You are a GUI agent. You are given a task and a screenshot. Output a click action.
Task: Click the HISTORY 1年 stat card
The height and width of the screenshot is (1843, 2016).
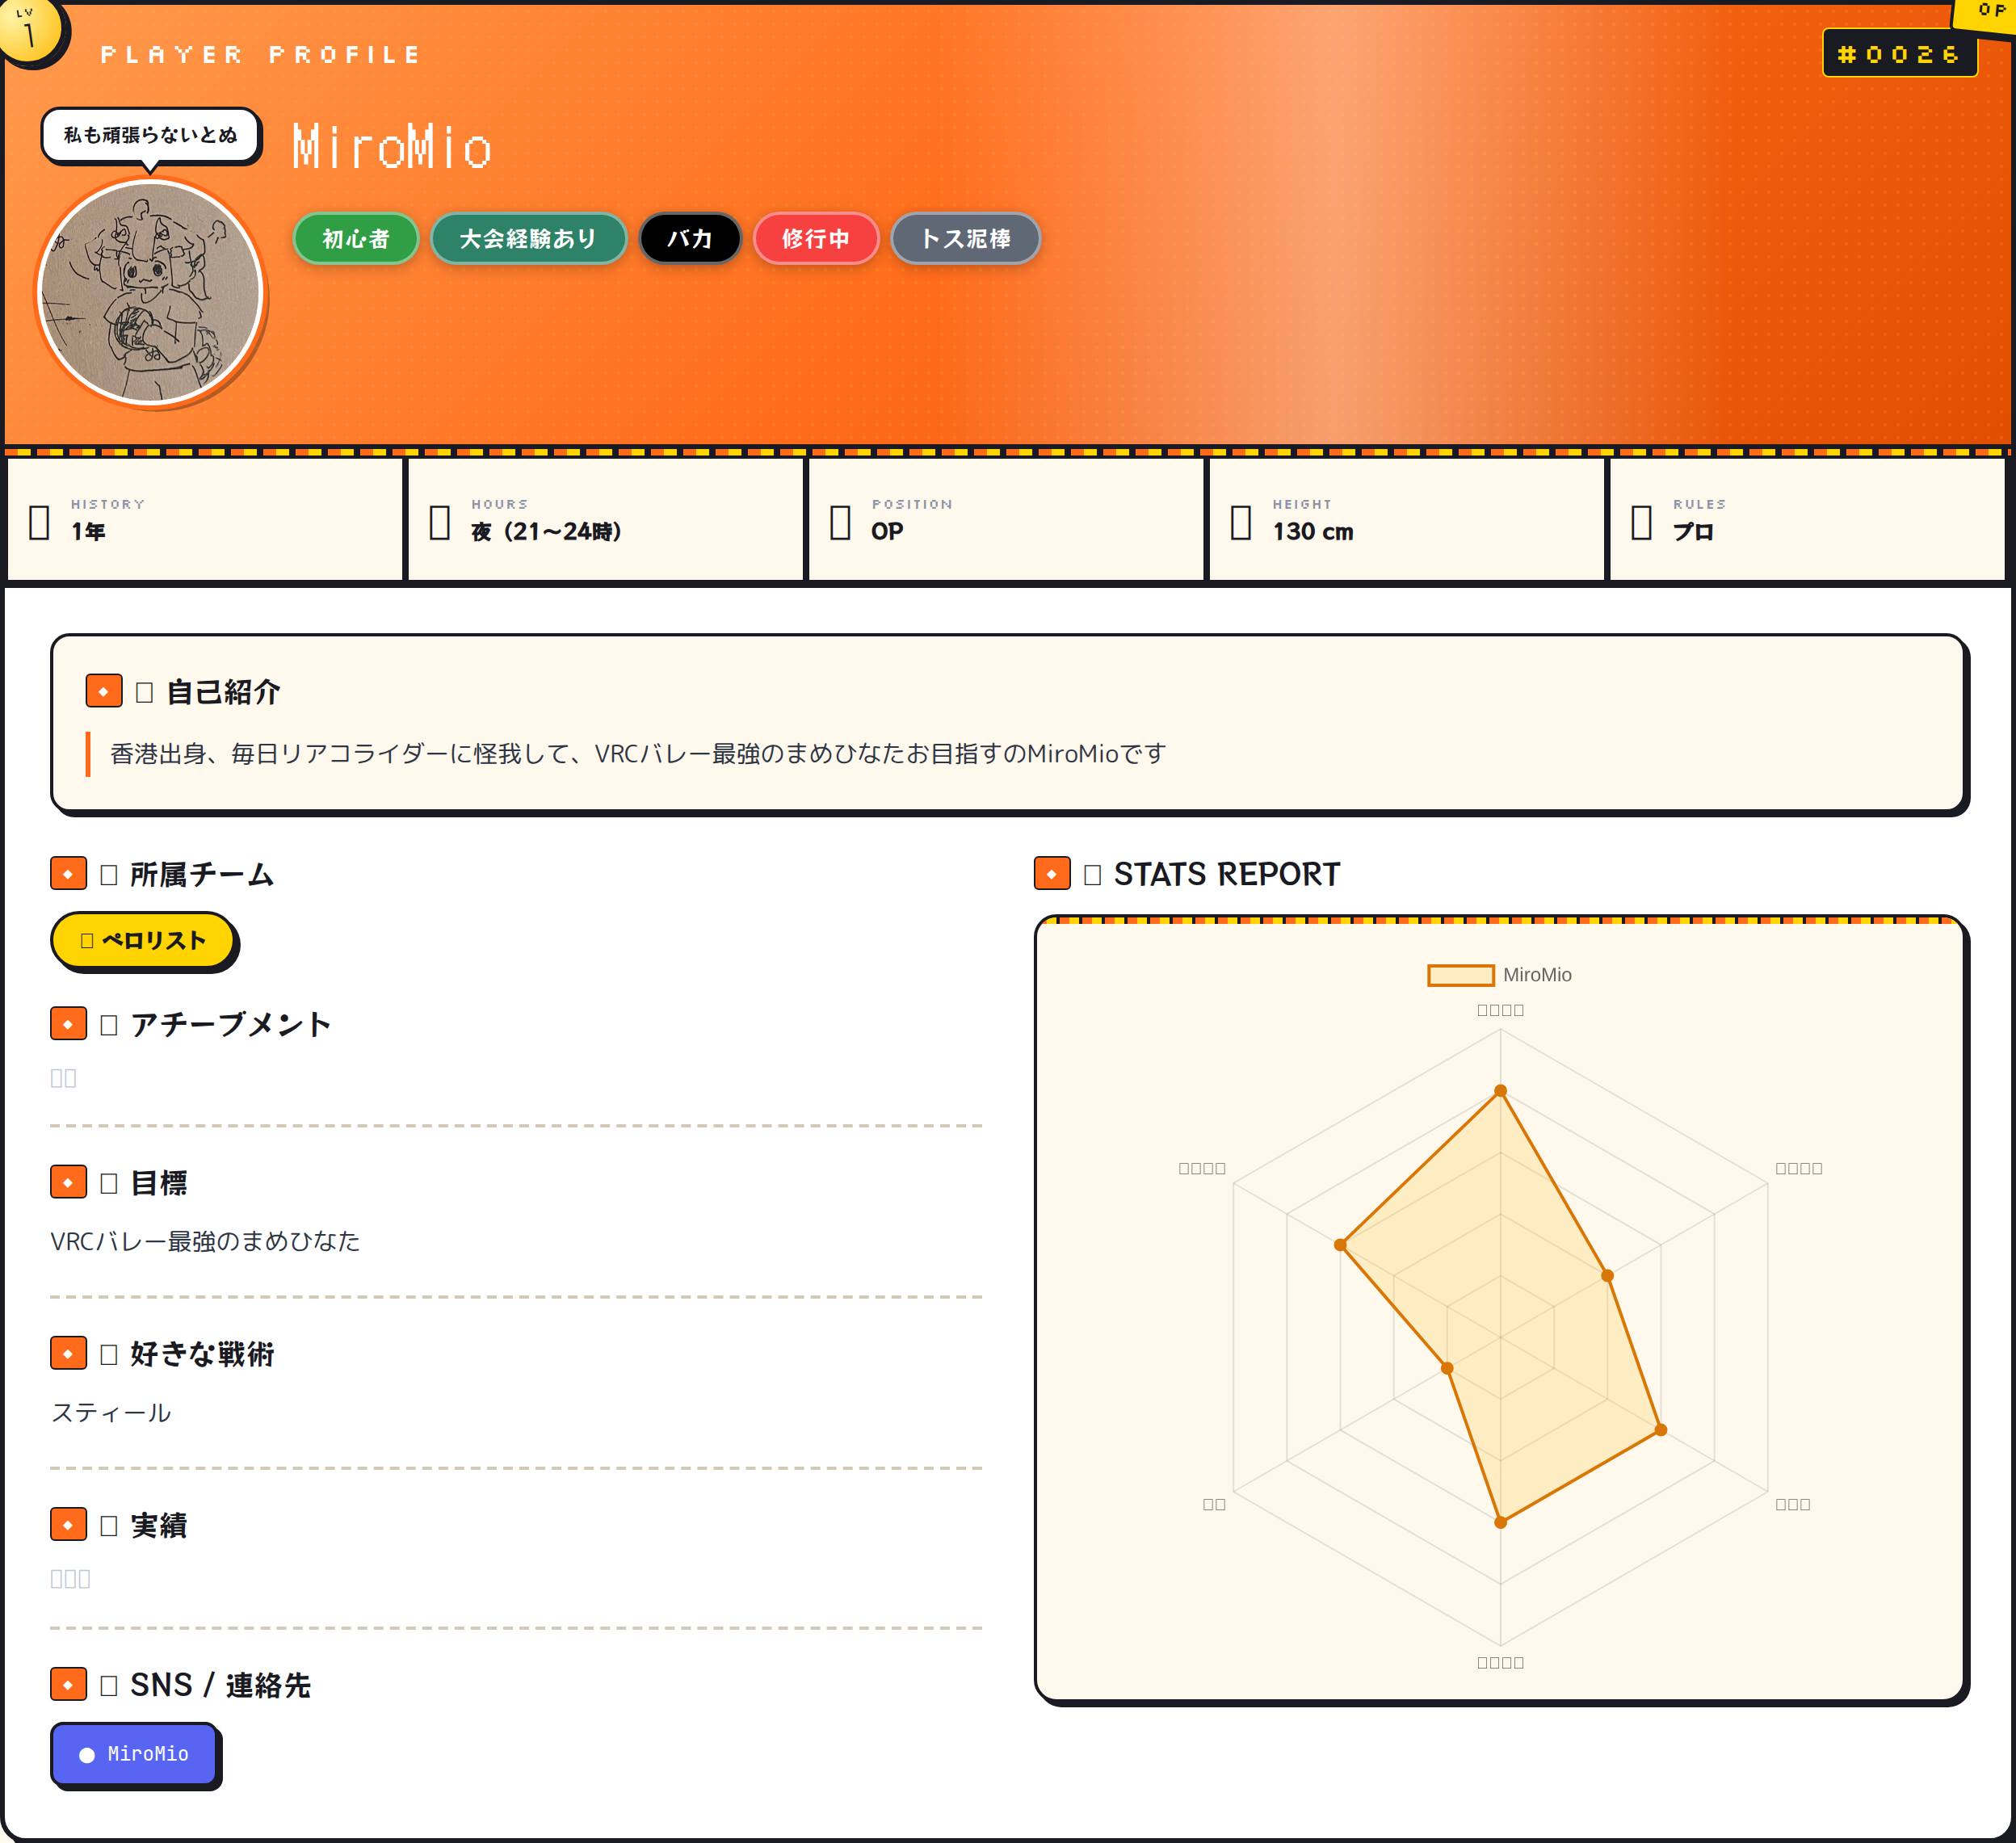click(x=205, y=518)
